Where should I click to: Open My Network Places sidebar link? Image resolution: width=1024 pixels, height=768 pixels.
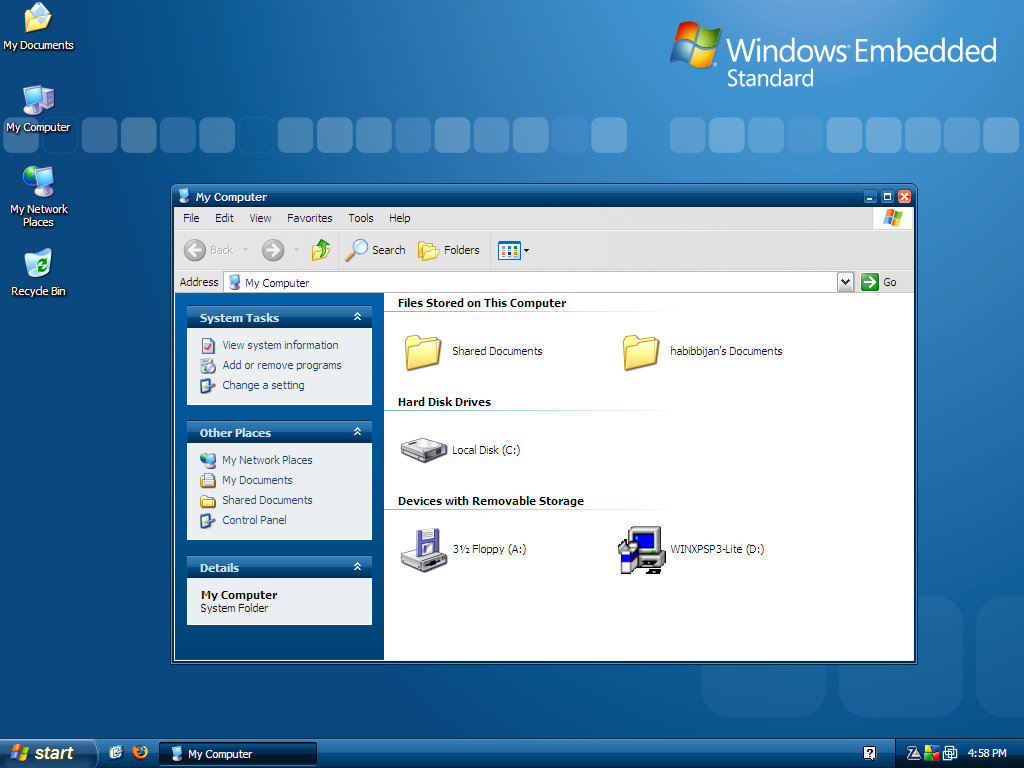pos(267,460)
